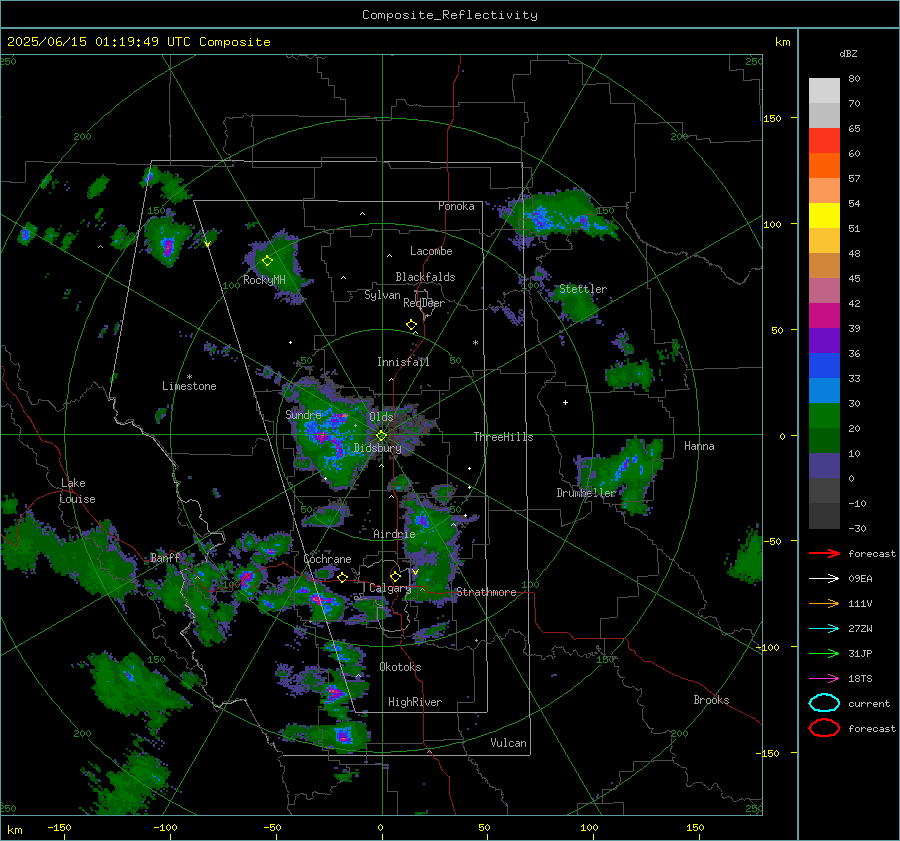Select the orange 60 dBZ color swatch

824,165
